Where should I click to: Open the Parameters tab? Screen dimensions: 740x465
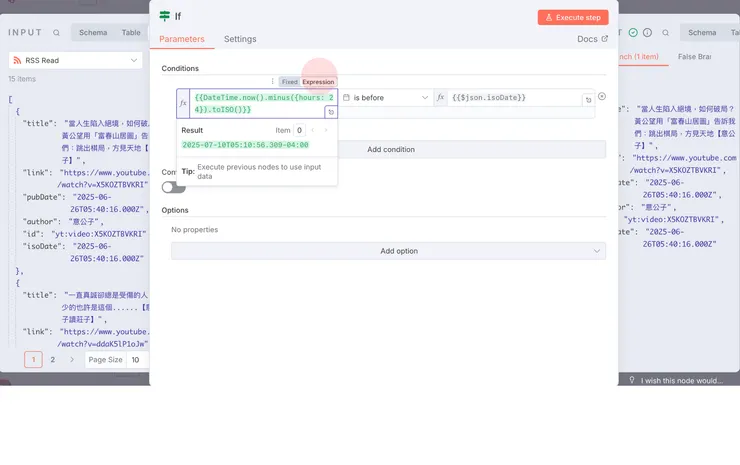click(x=182, y=39)
